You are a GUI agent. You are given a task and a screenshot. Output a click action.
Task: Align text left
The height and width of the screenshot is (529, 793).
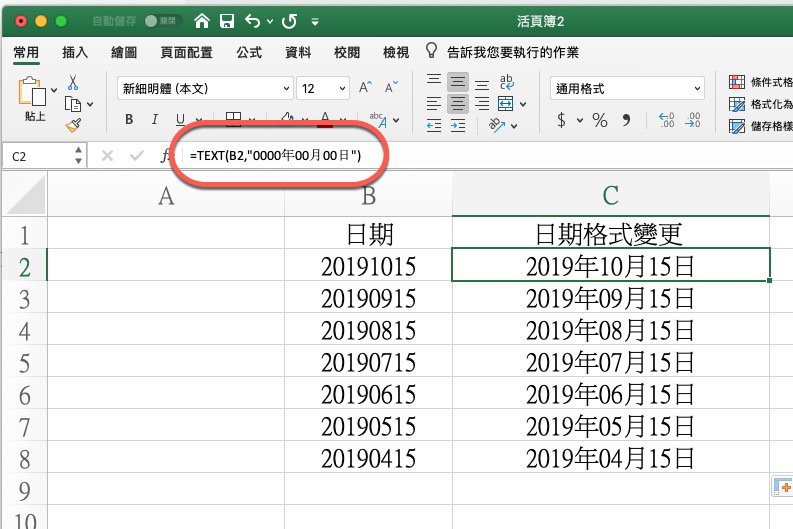pos(433,104)
